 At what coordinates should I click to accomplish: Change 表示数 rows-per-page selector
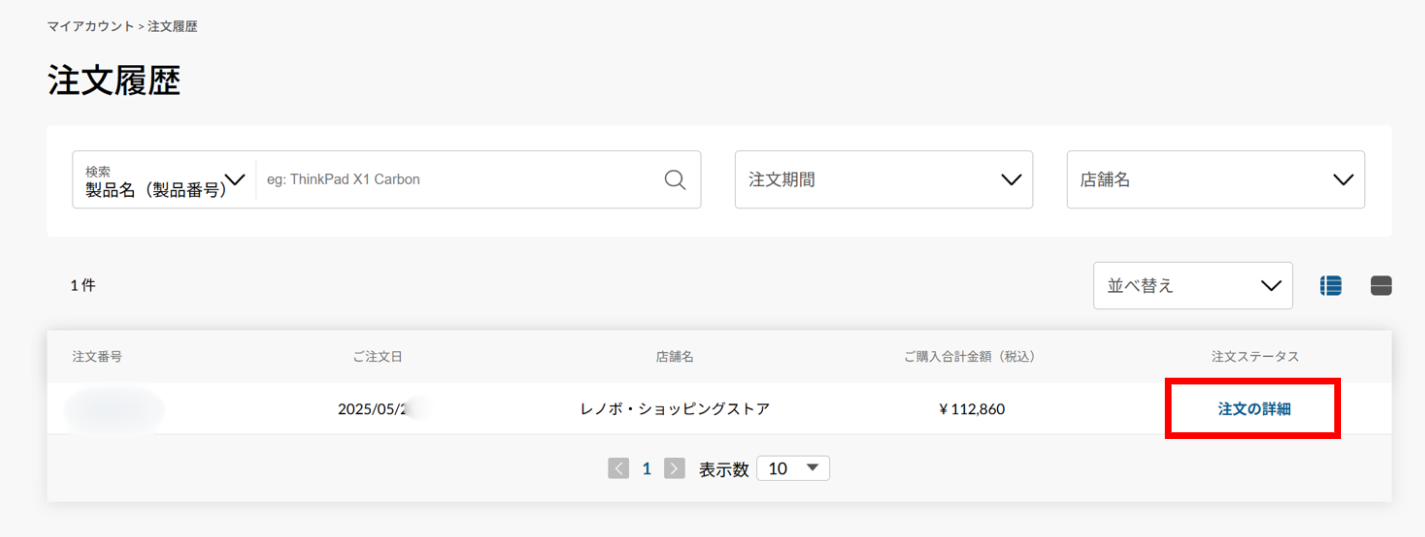[793, 468]
